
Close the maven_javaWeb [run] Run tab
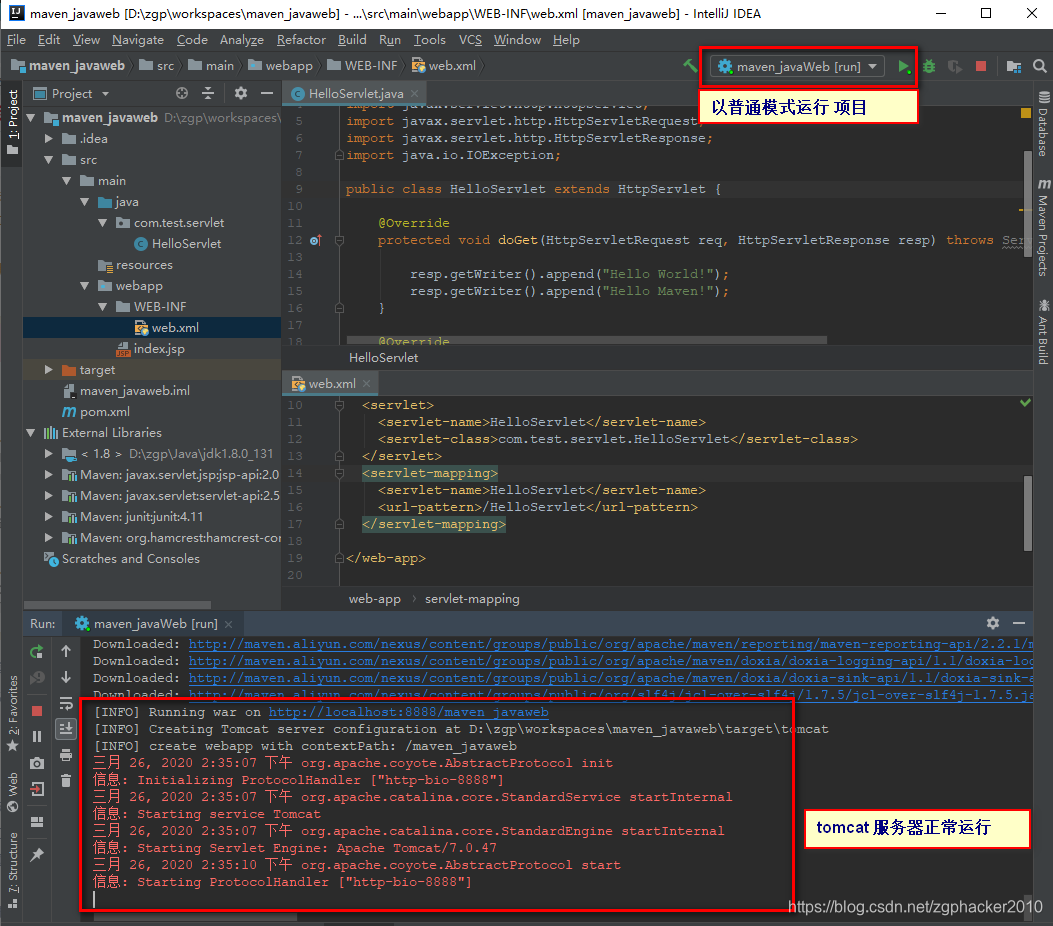pos(228,624)
